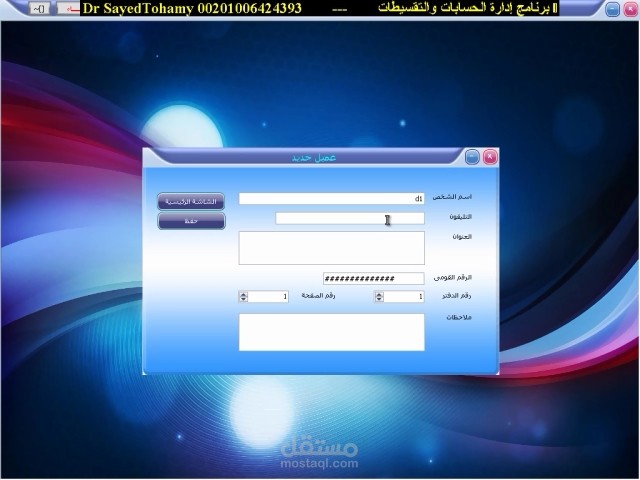Click the ~0 button in main title bar
The image size is (640, 480).
pos(40,9)
